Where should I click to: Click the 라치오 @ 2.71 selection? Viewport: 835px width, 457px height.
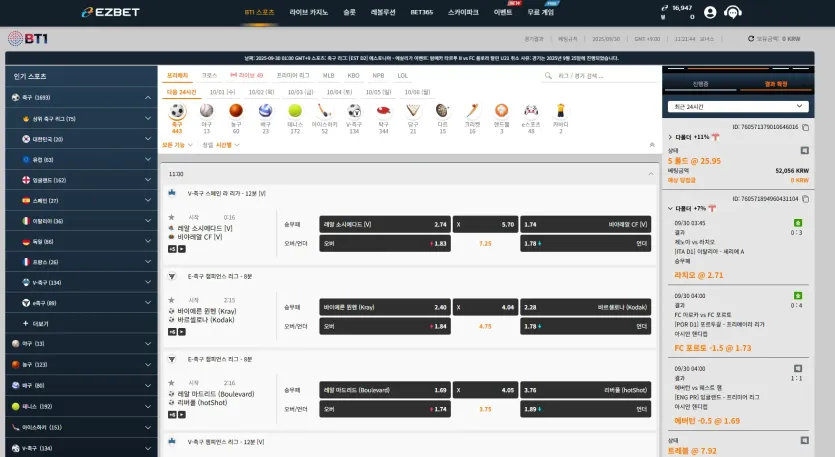[699, 275]
